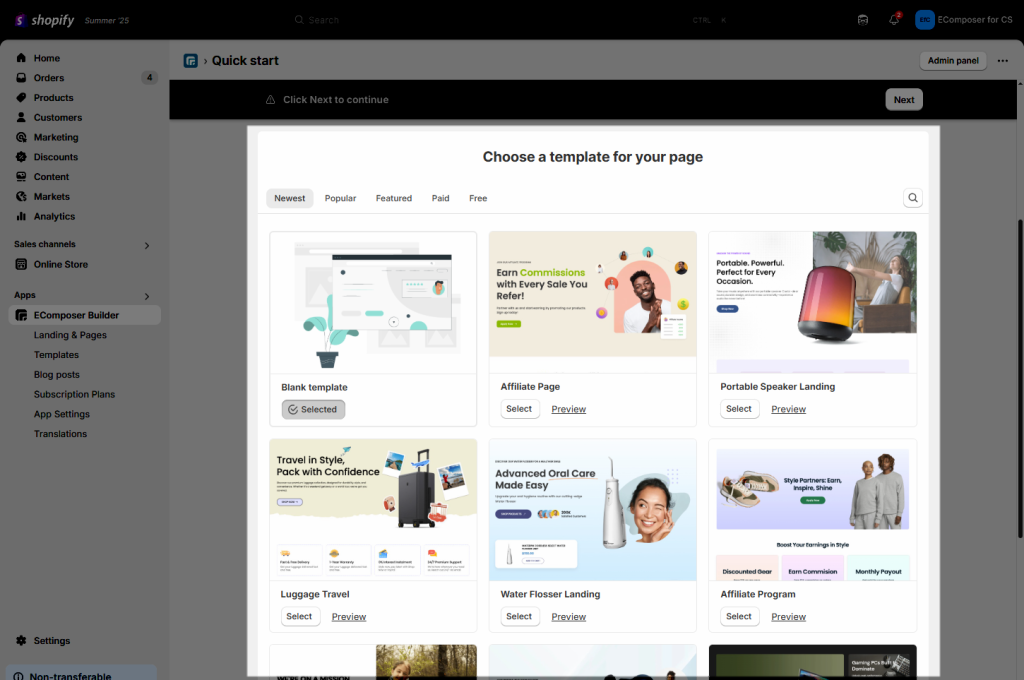Image resolution: width=1024 pixels, height=680 pixels.
Task: Preview the Portable Speaker Landing template
Action: (x=788, y=409)
